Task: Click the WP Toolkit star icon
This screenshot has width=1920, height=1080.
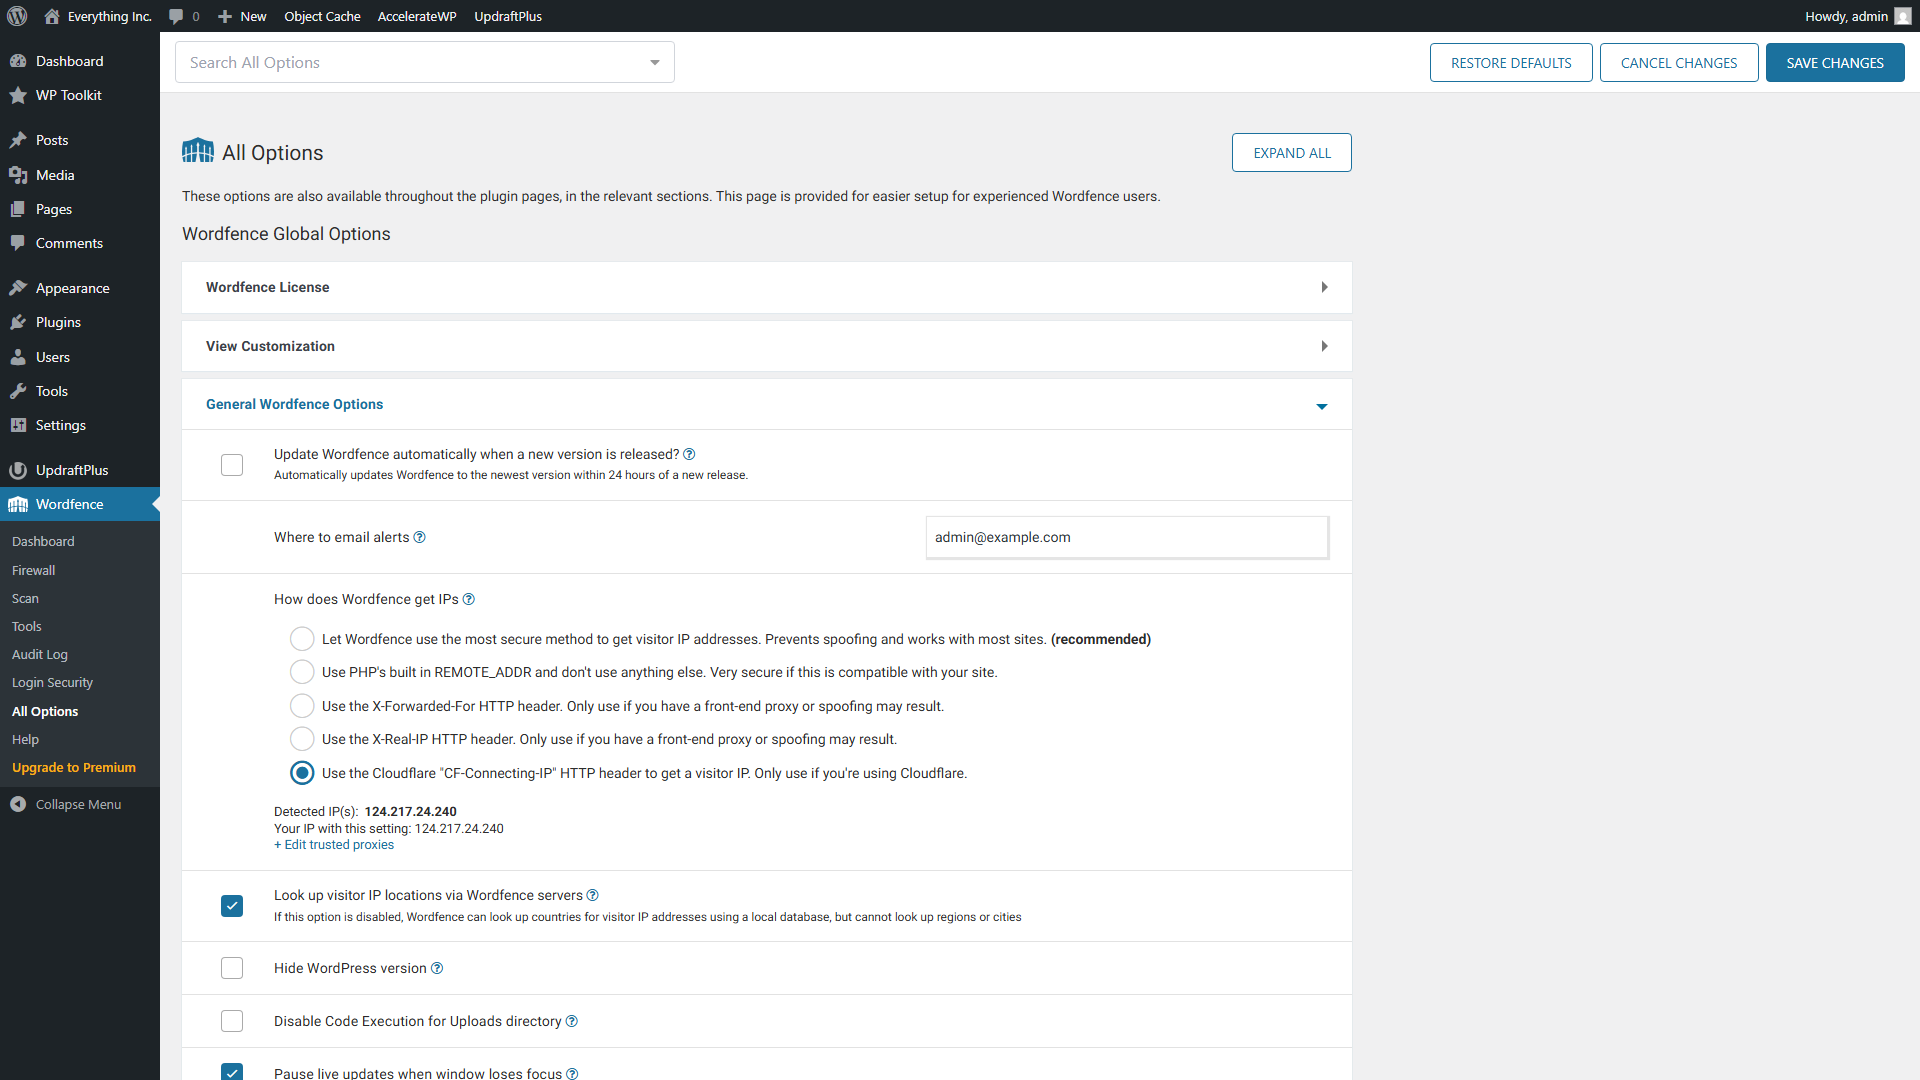Action: coord(18,95)
